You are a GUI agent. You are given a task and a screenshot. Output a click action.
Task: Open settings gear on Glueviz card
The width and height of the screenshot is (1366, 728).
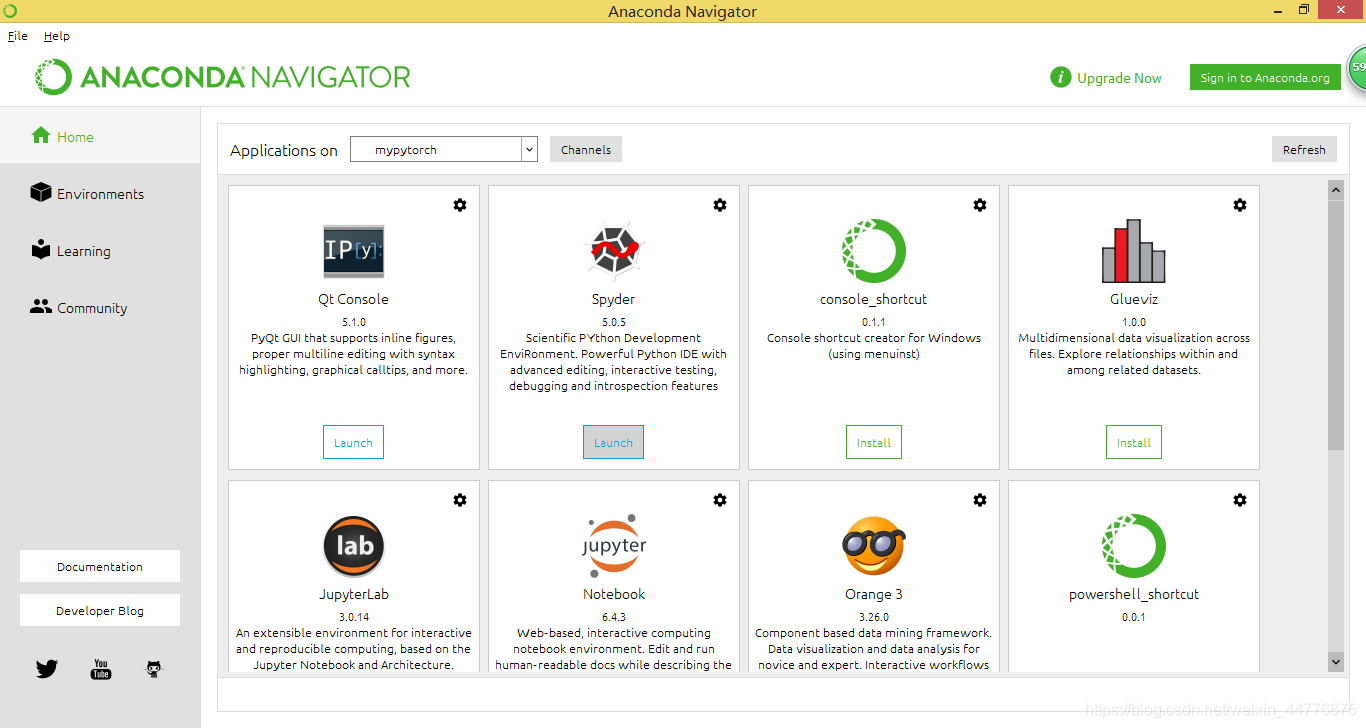1240,205
